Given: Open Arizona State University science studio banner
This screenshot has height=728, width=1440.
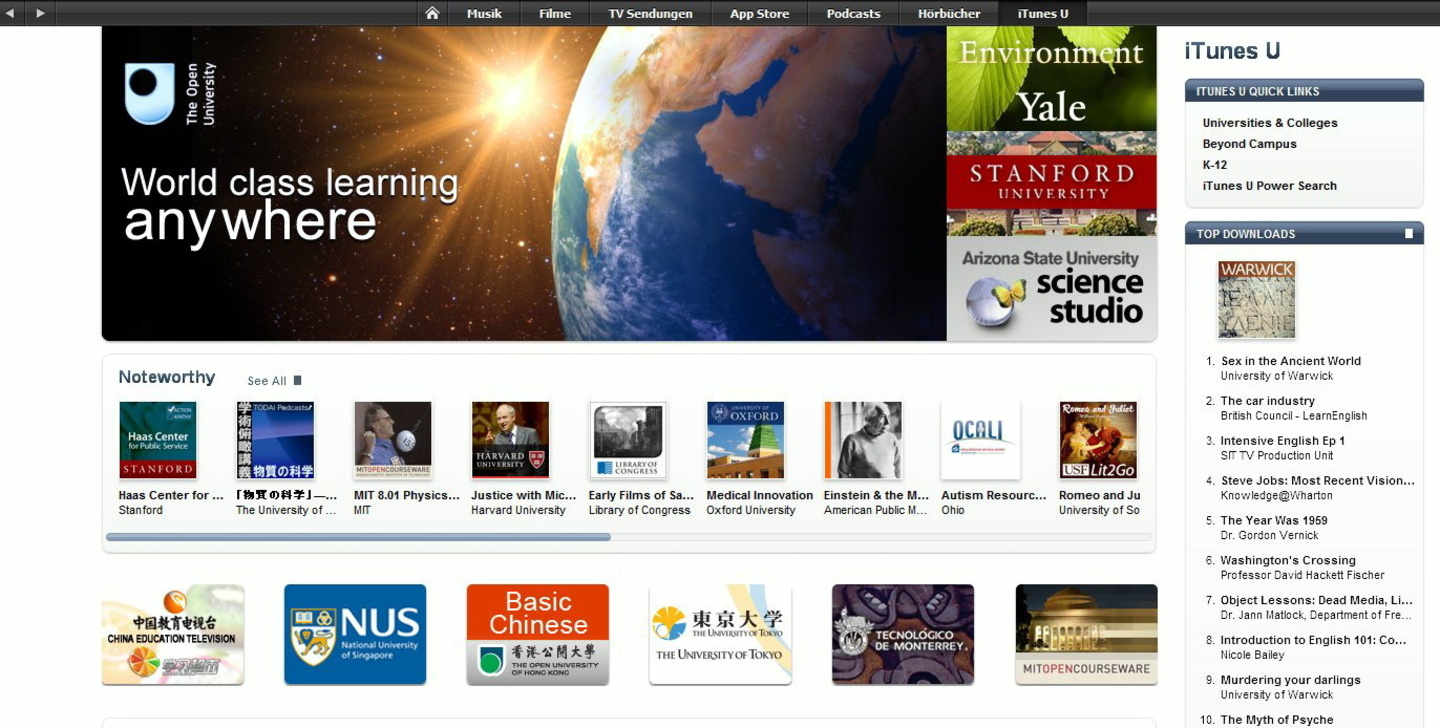Looking at the screenshot, I should [1051, 289].
